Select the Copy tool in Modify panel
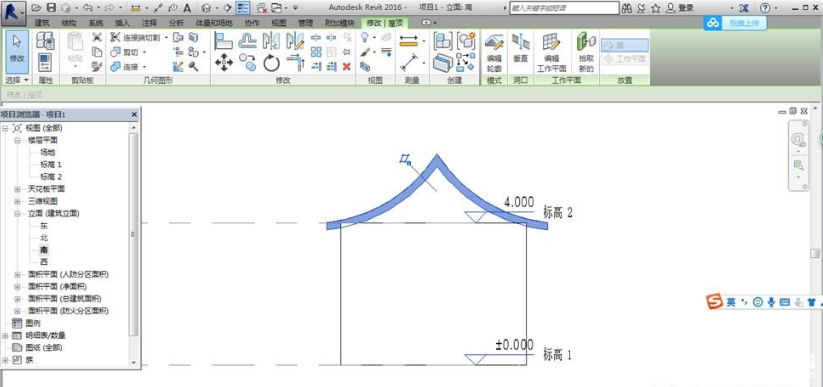This screenshot has height=387, width=823. tap(248, 62)
